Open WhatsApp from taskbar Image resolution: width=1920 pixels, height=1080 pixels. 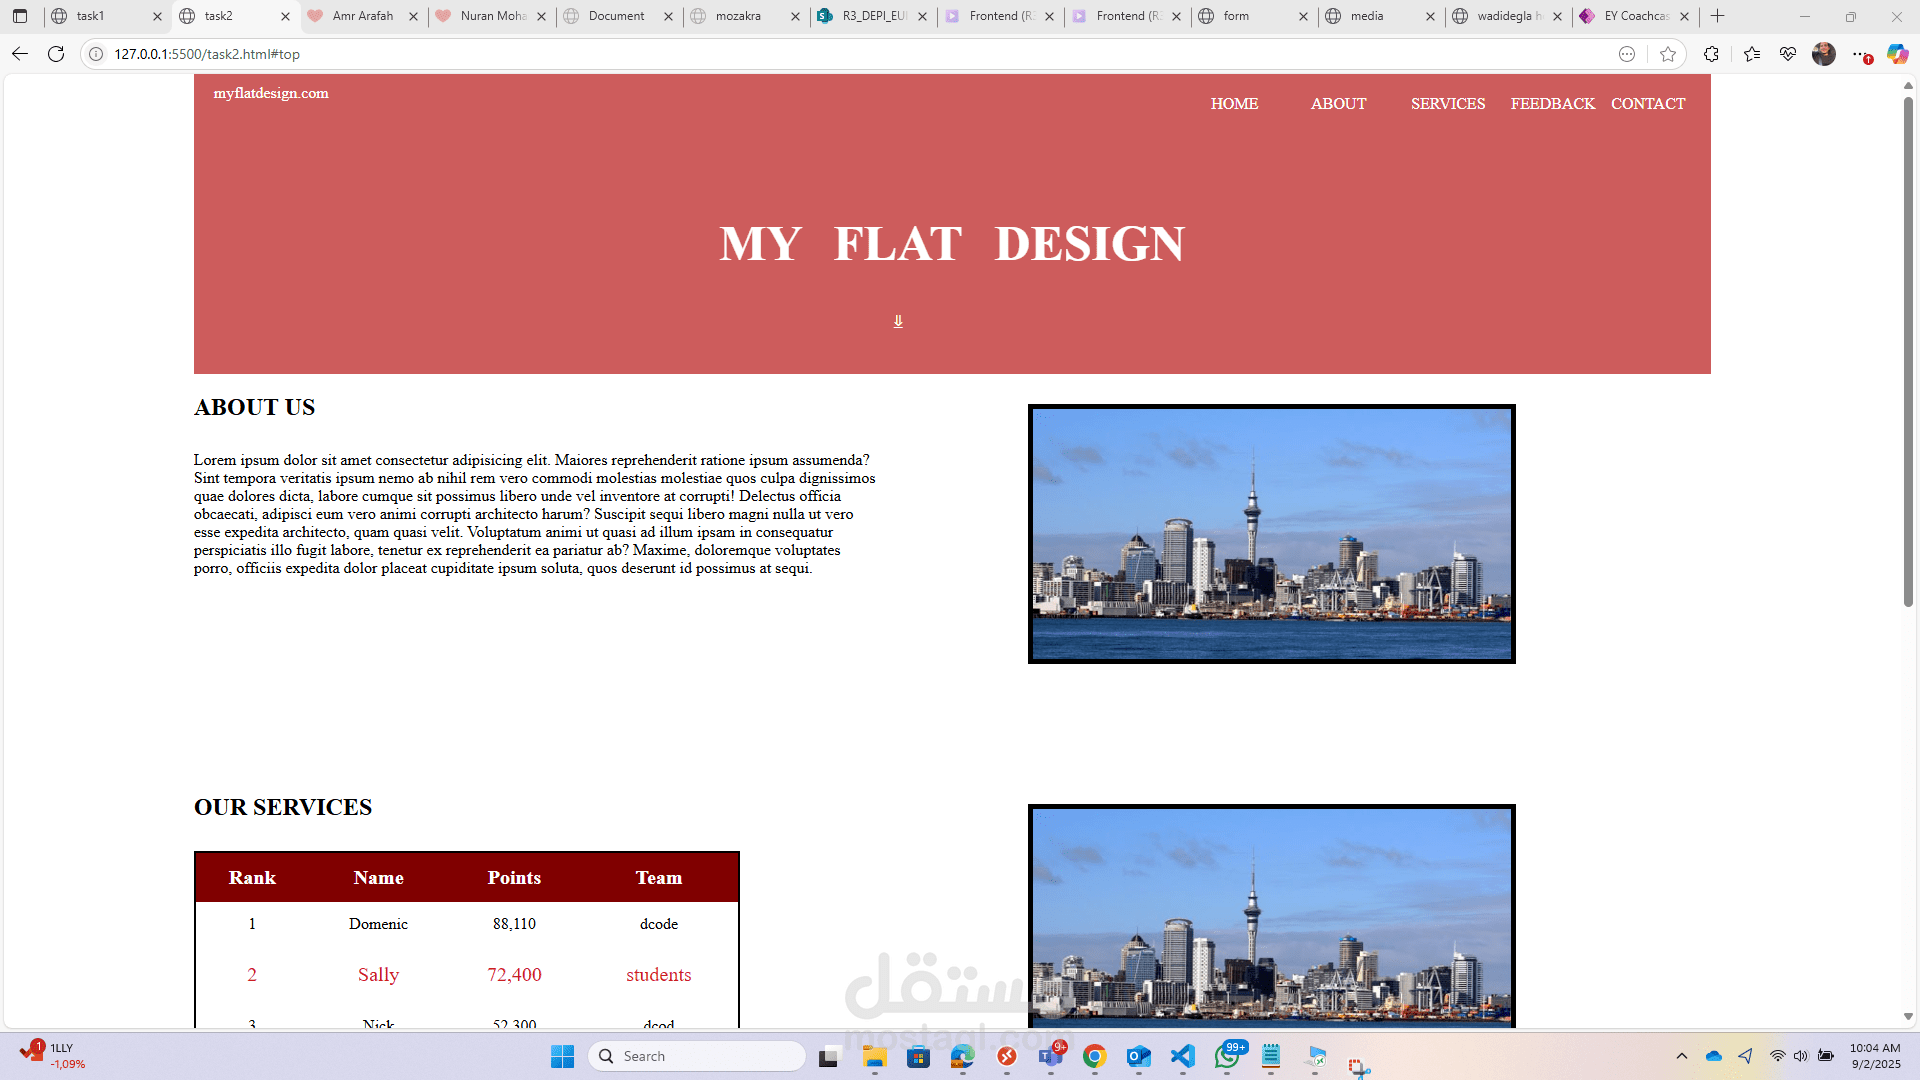[1227, 1056]
